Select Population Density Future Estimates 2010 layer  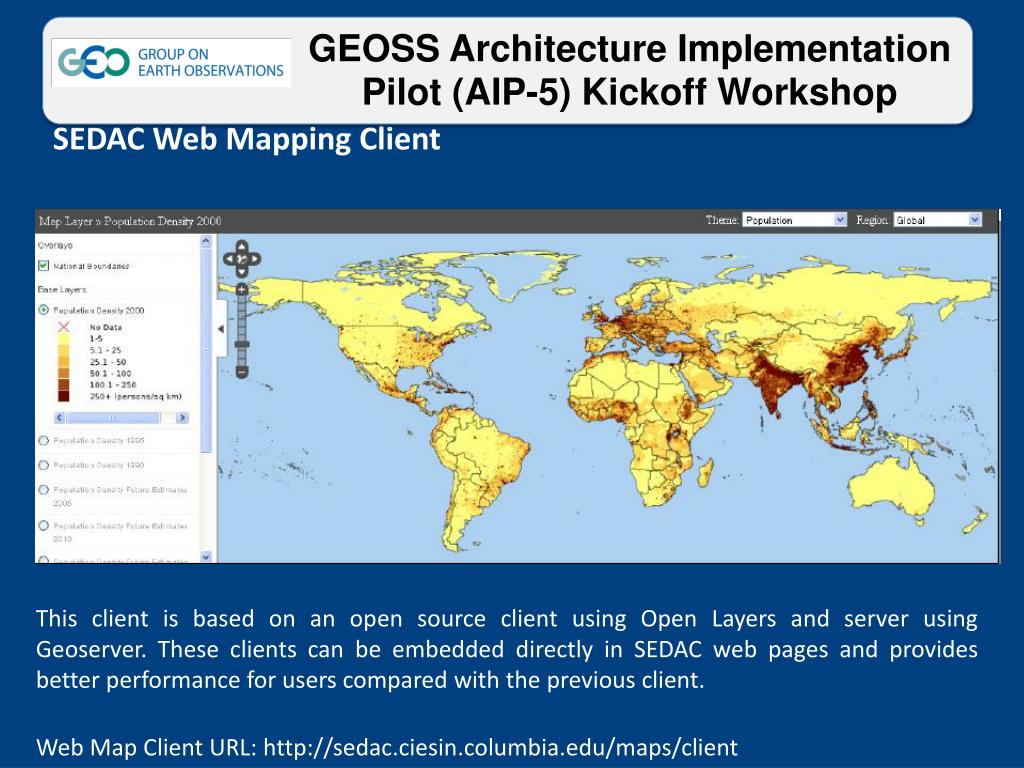click(44, 525)
